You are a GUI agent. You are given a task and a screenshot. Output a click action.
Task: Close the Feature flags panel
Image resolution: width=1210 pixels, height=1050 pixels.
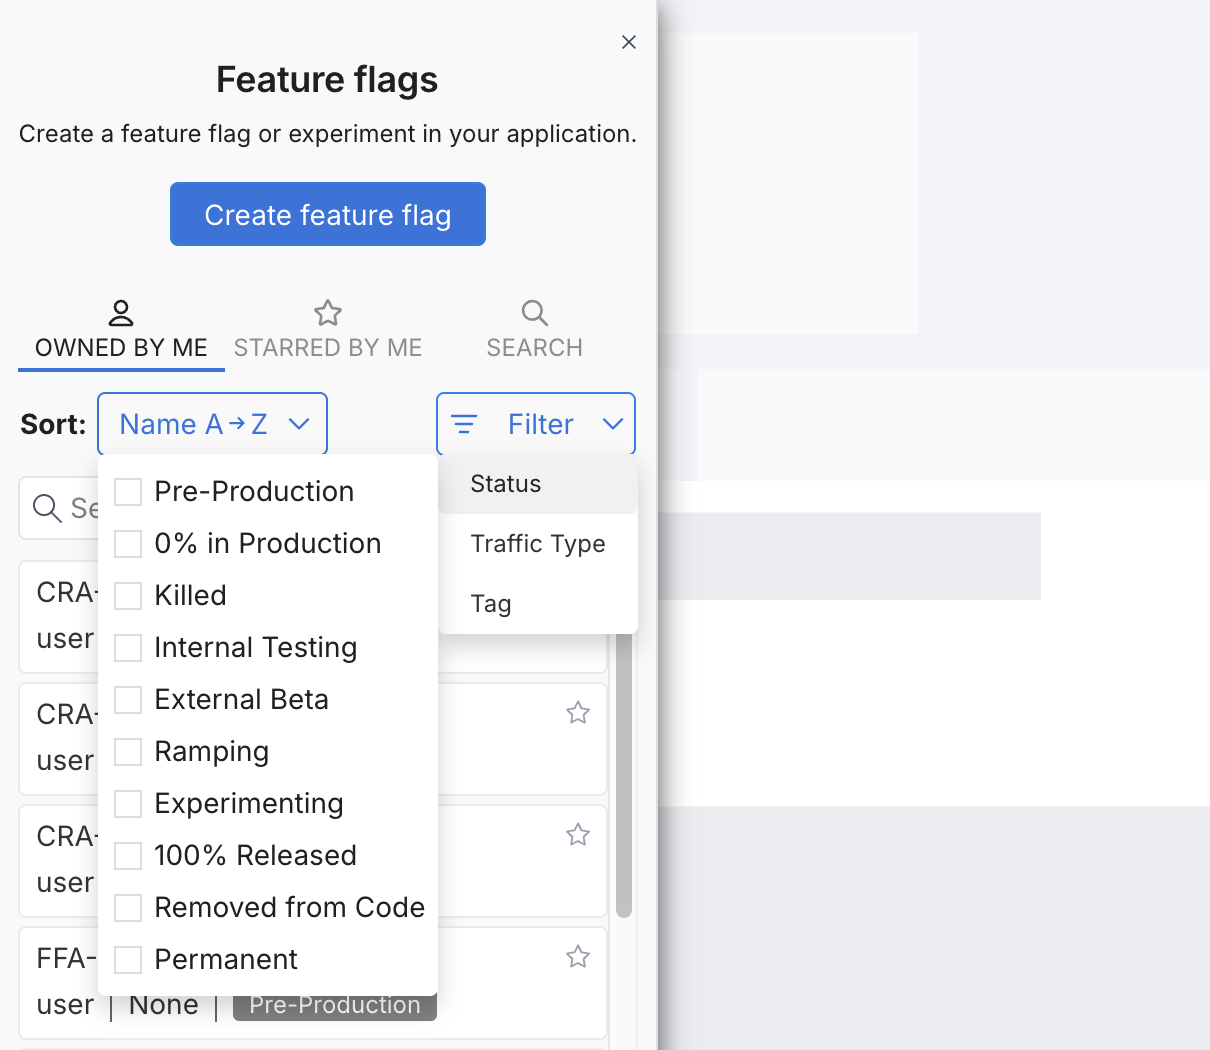629,42
